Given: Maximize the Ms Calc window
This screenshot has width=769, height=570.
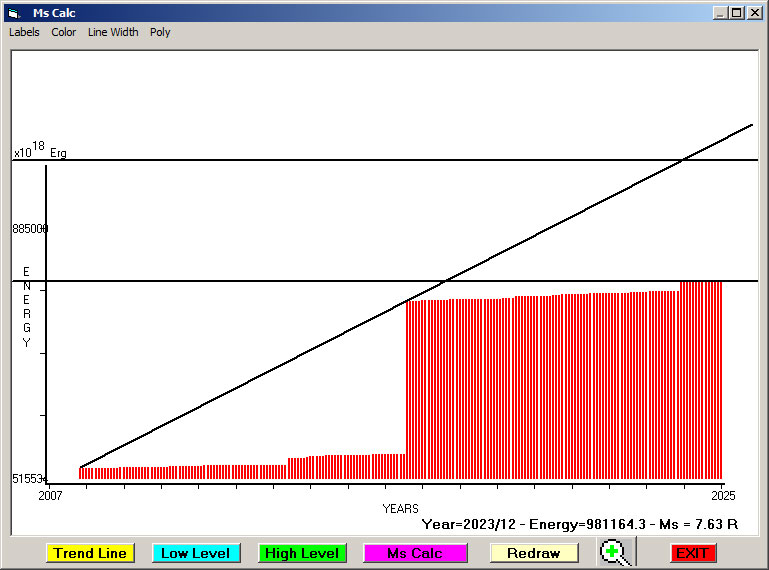Looking at the screenshot, I should point(737,13).
